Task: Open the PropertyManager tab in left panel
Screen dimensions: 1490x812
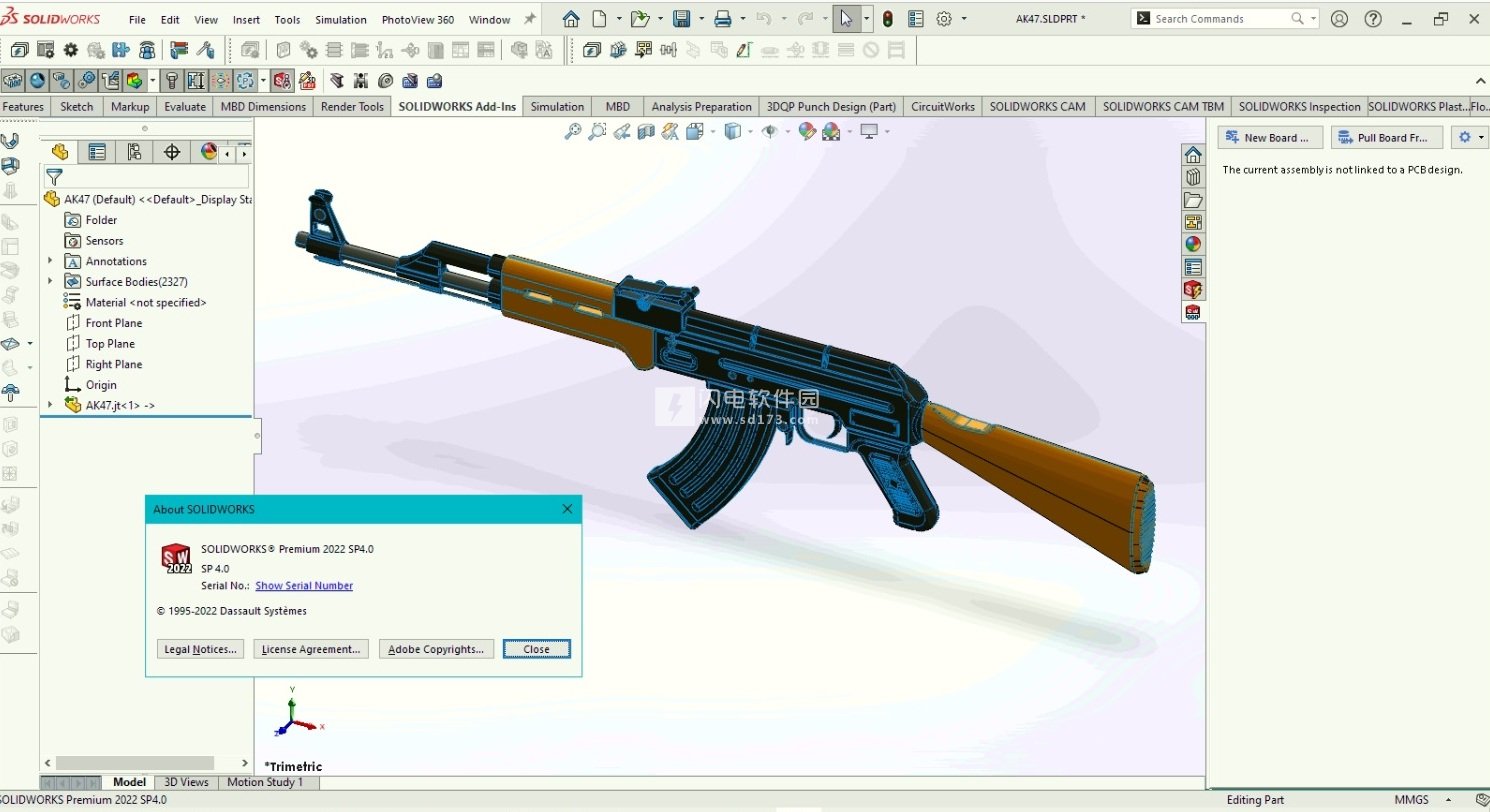Action: (x=97, y=152)
